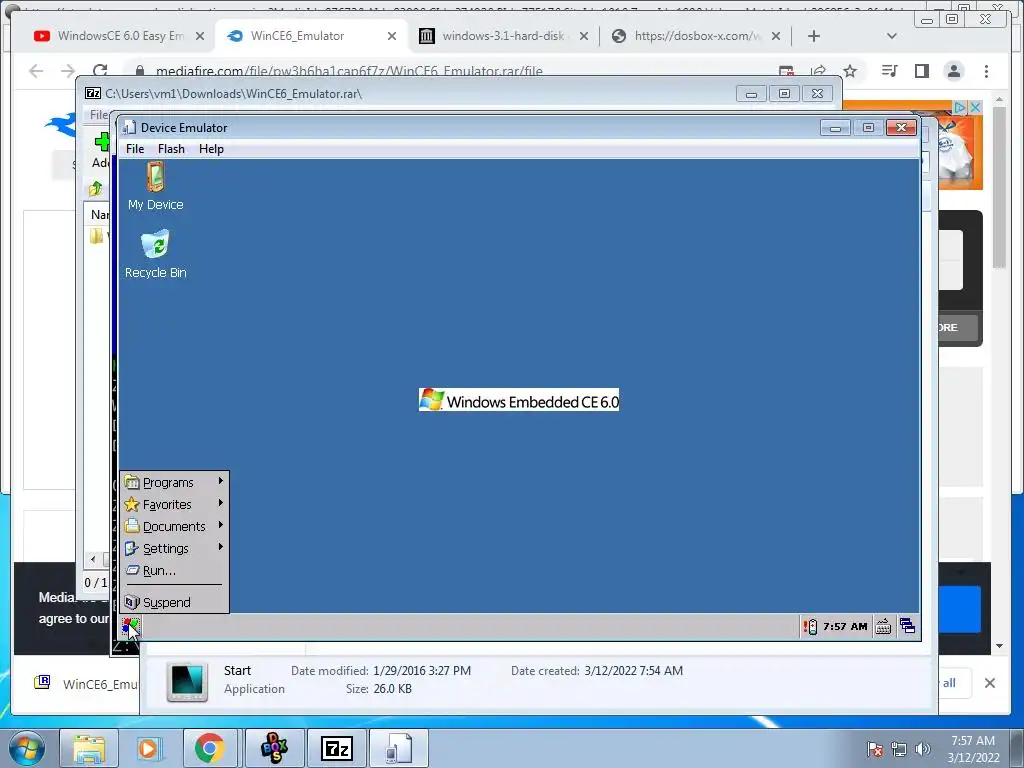Open the WinCE6_Emu download item
This screenshot has width=1024, height=768.
85,683
